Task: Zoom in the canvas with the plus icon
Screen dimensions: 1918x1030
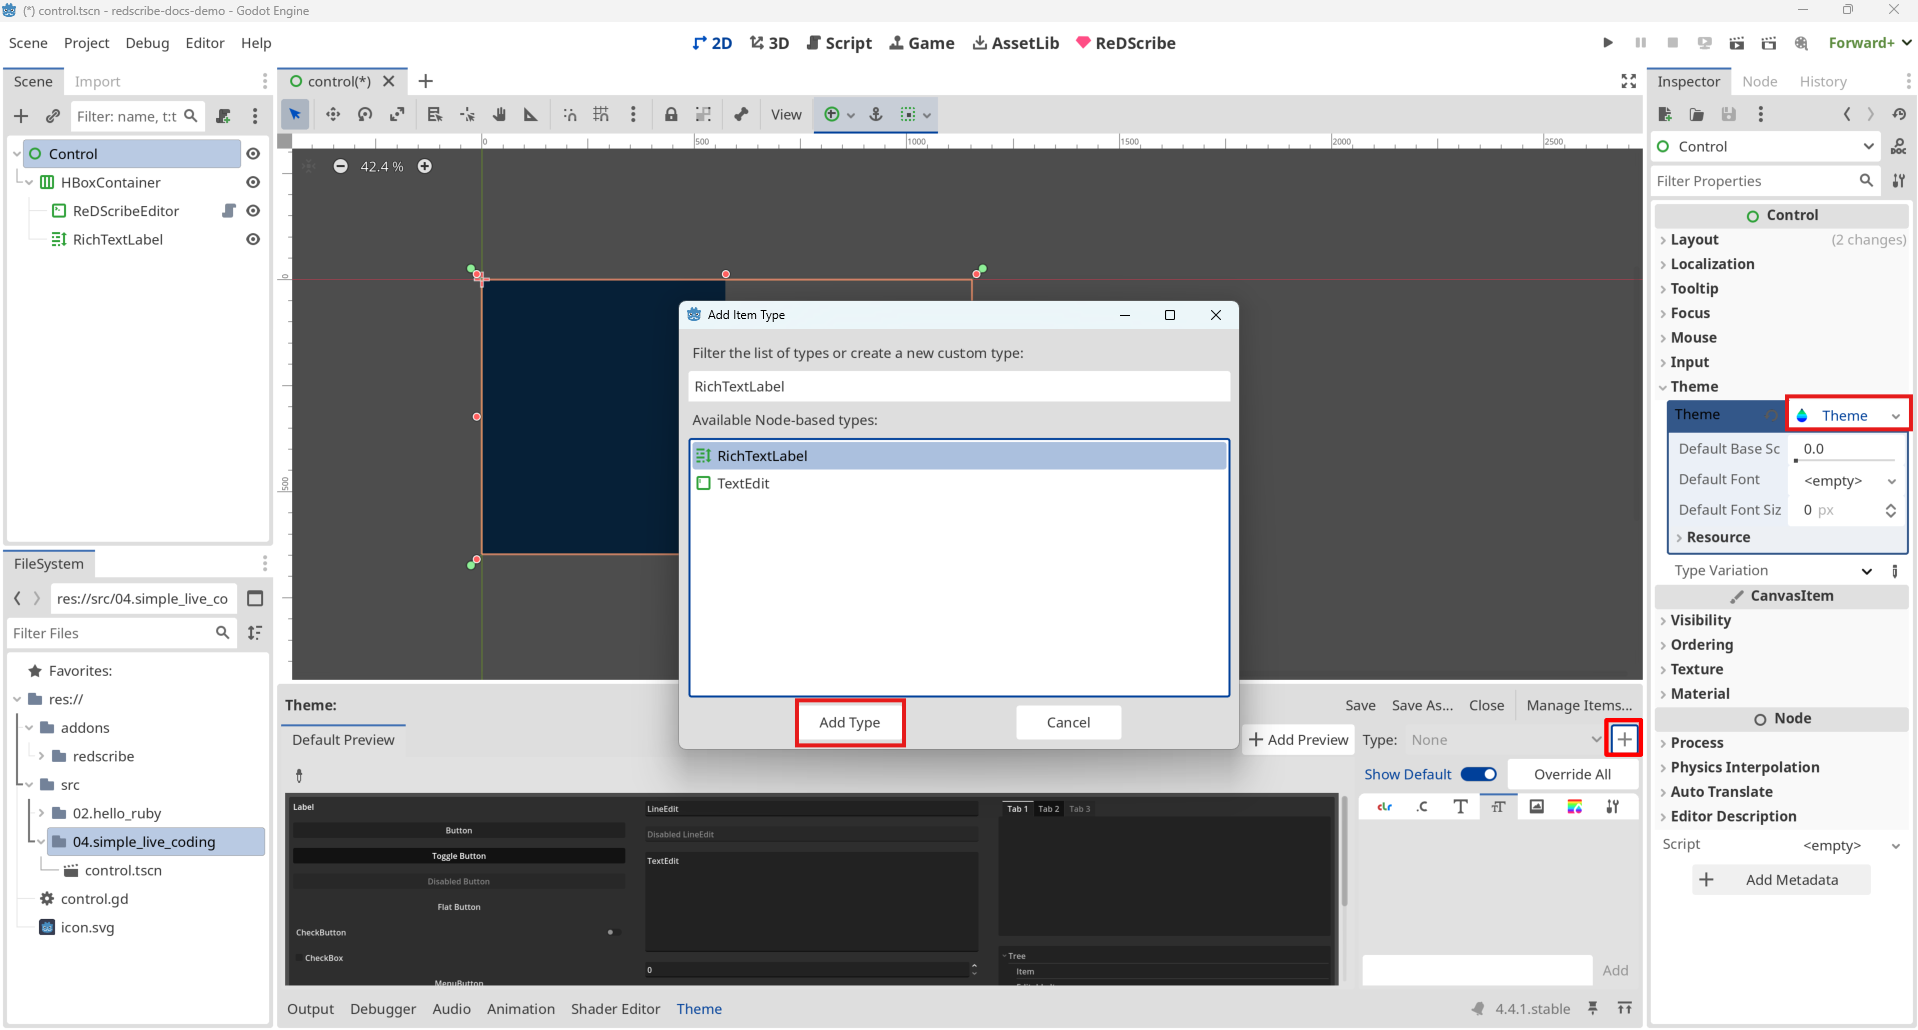Action: [425, 166]
